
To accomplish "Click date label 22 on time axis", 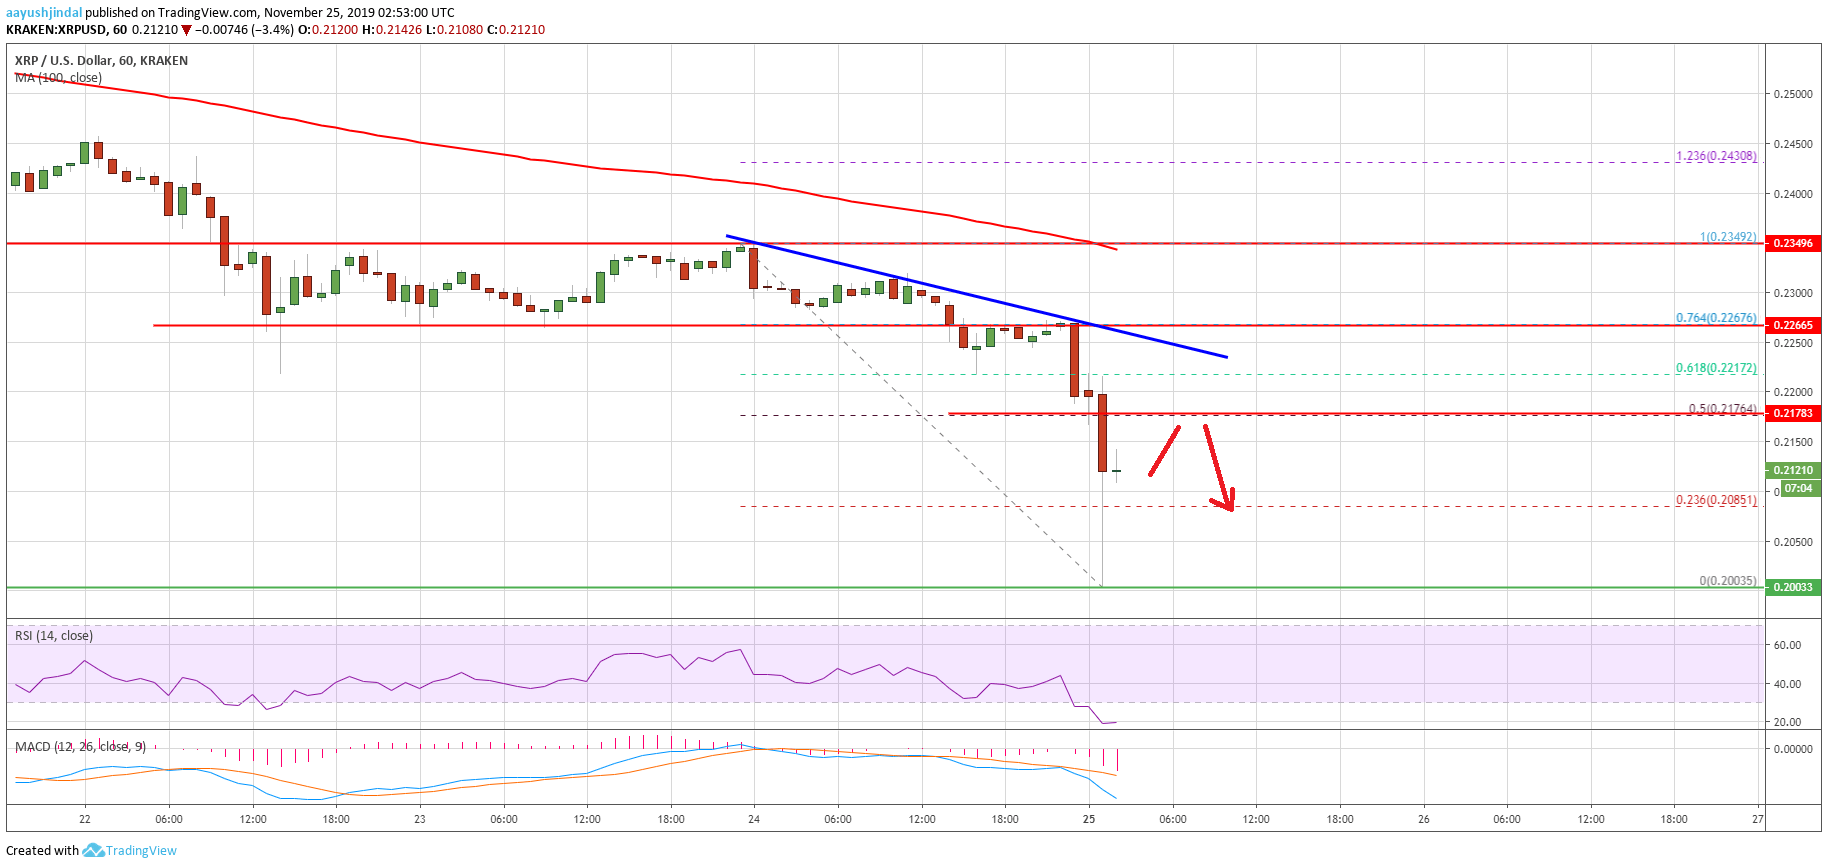I will (x=85, y=819).
